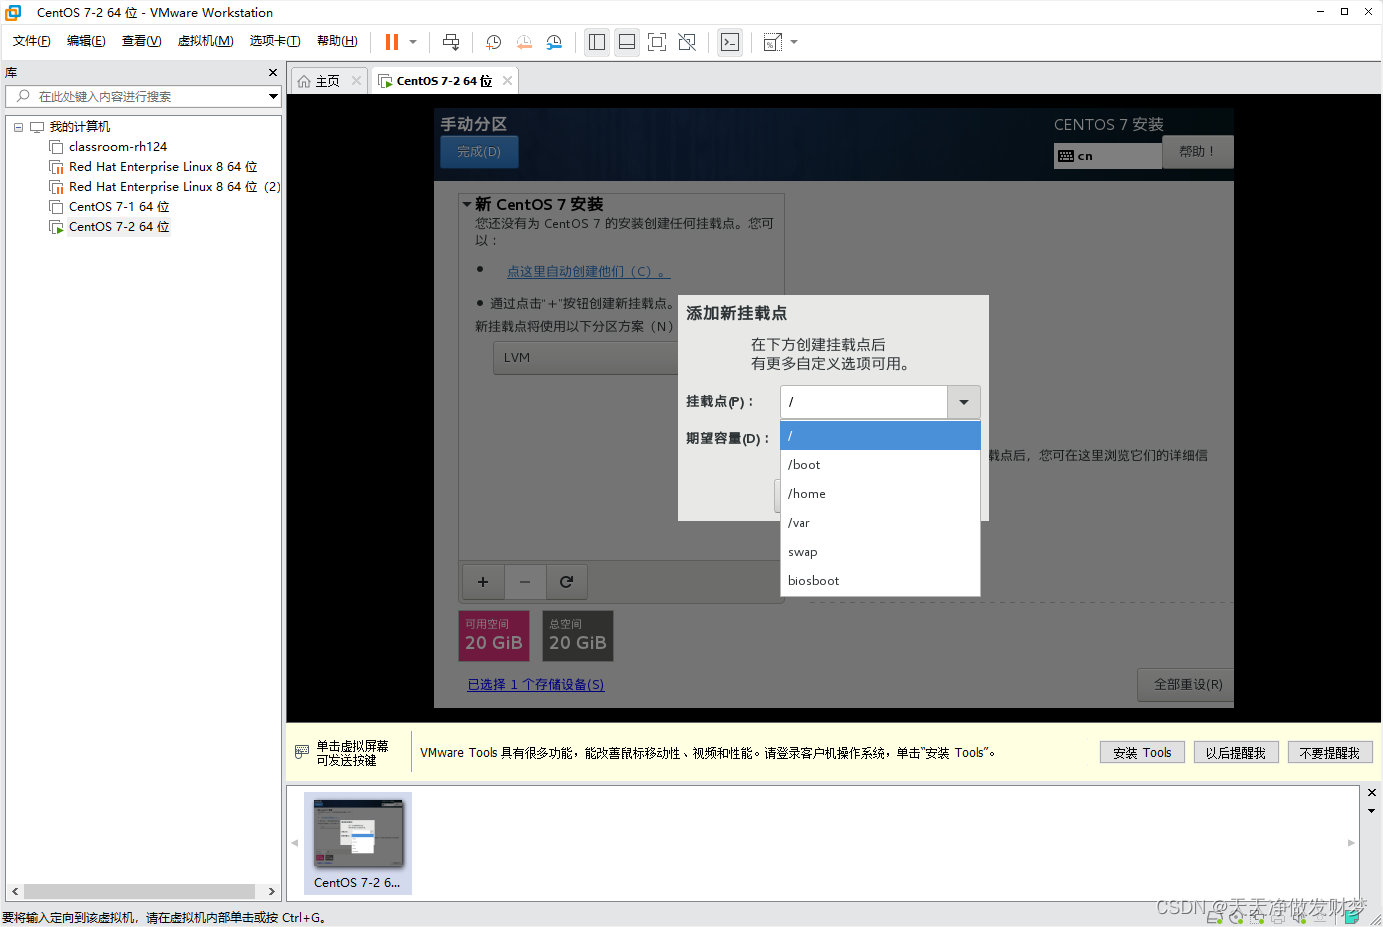Viewport: 1383px width, 927px height.
Task: Toggle the thumbnail bar view
Action: [x=627, y=42]
